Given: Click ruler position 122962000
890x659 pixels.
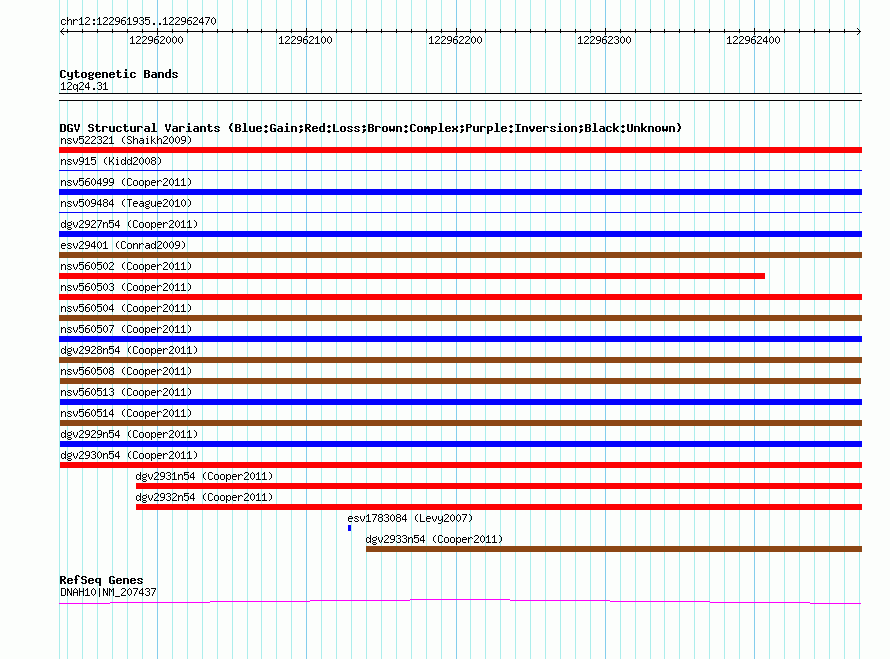Looking at the screenshot, I should (x=157, y=40).
